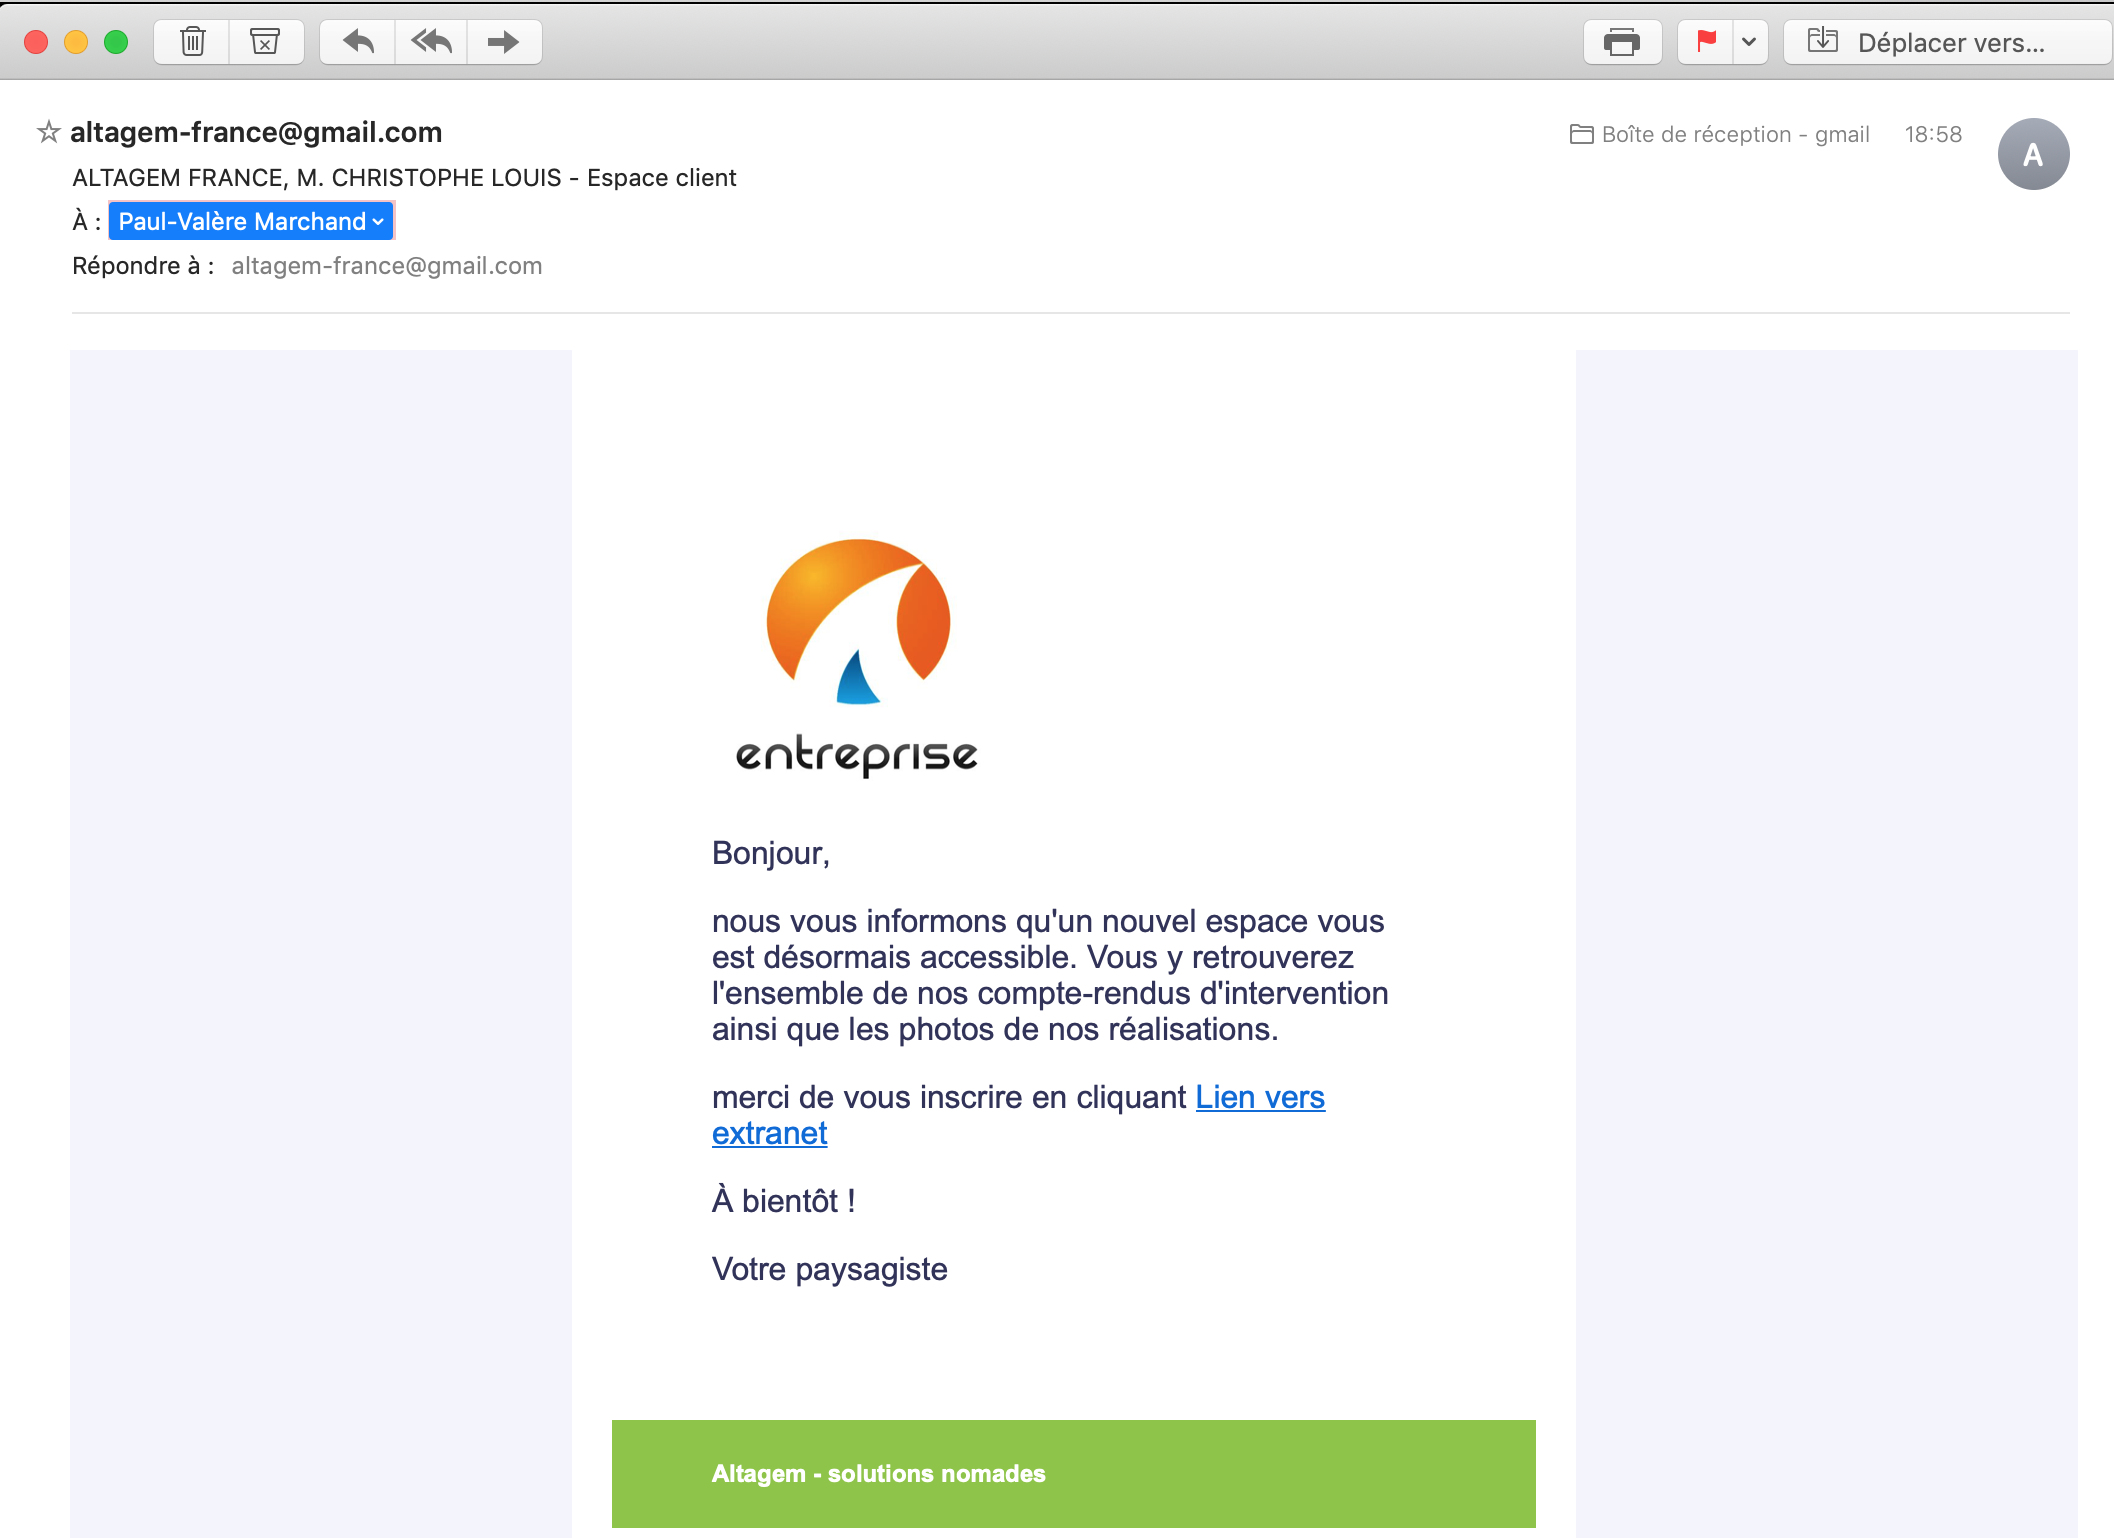The width and height of the screenshot is (2114, 1538).
Task: Click the junk mail icon
Action: tap(265, 42)
